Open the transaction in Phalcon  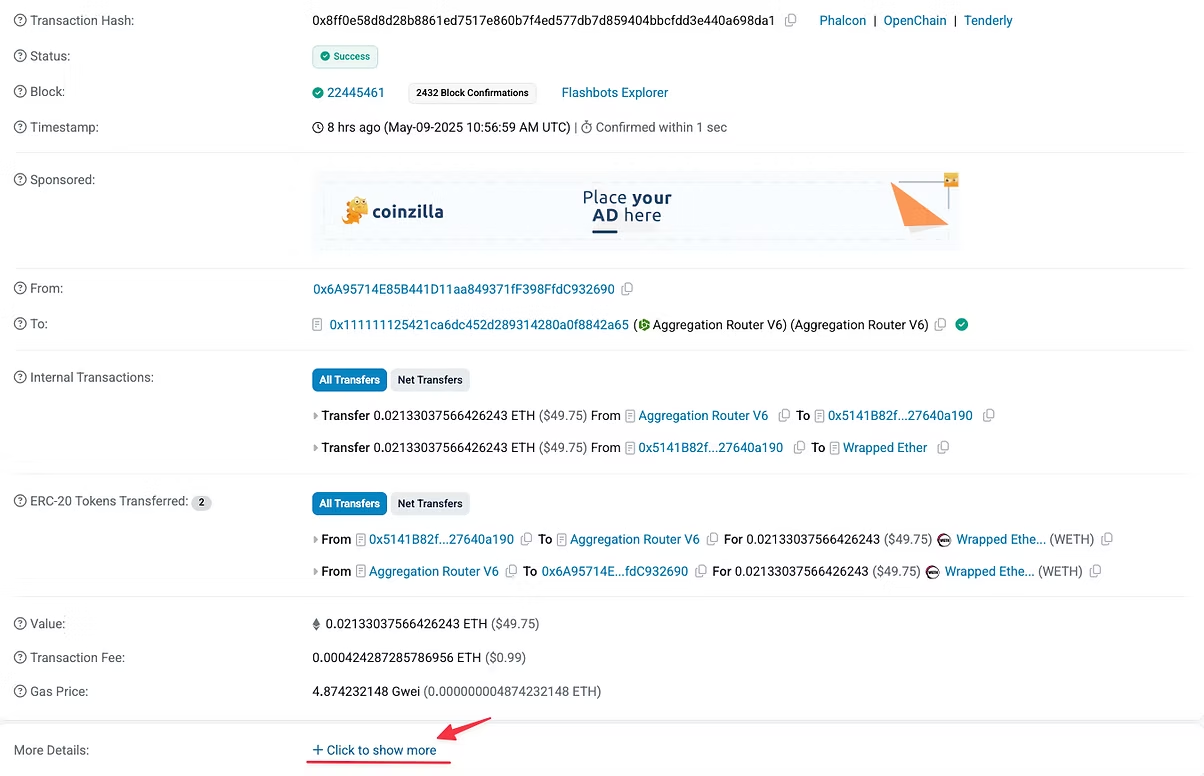(843, 20)
